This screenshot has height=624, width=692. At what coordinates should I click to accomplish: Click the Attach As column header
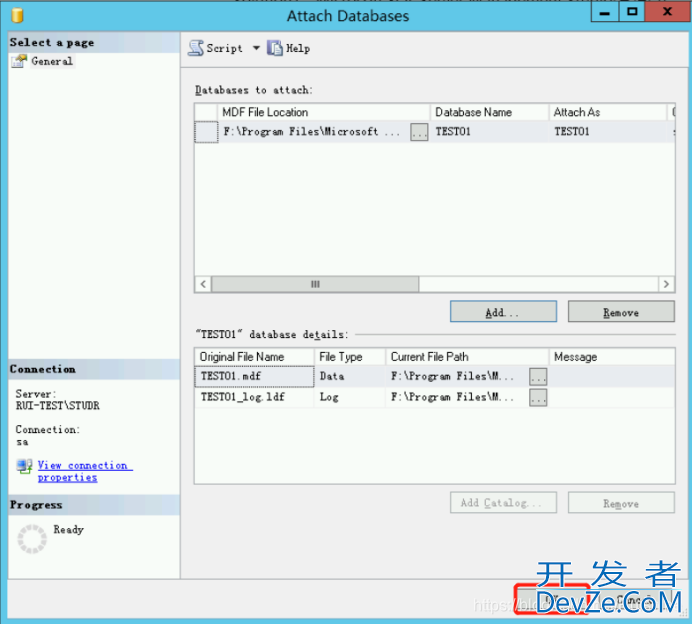coord(608,112)
